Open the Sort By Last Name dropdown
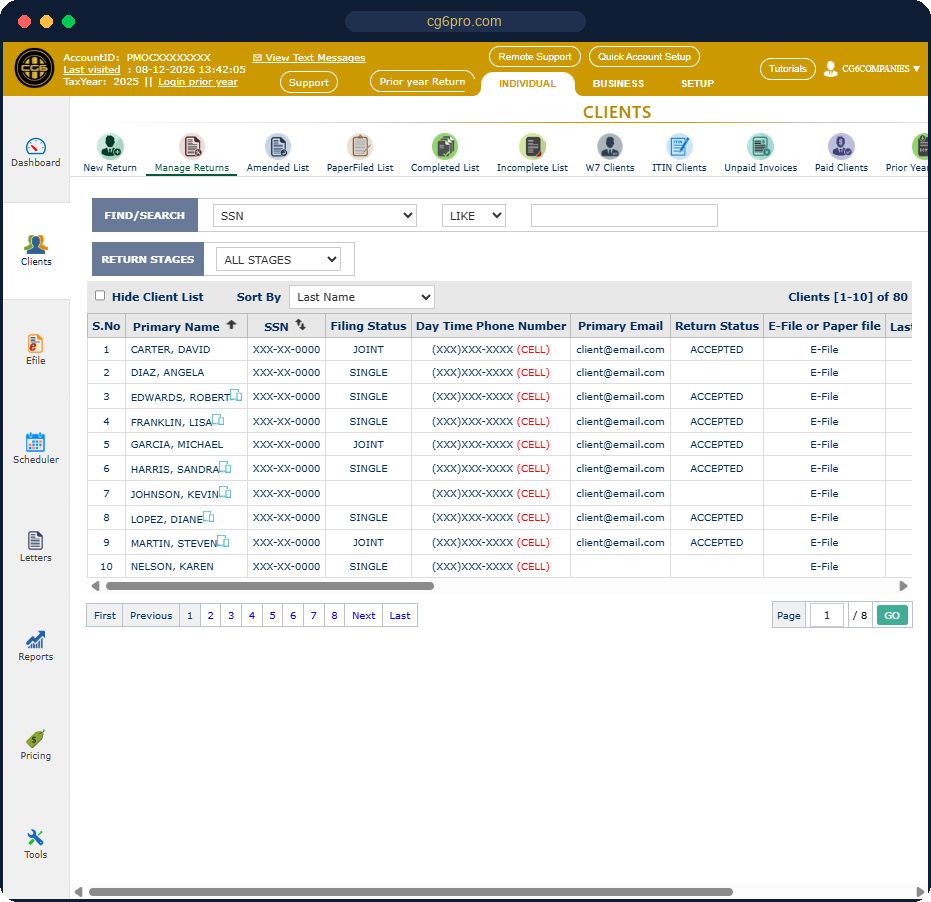Image resolution: width=931 pixels, height=902 pixels. click(362, 297)
